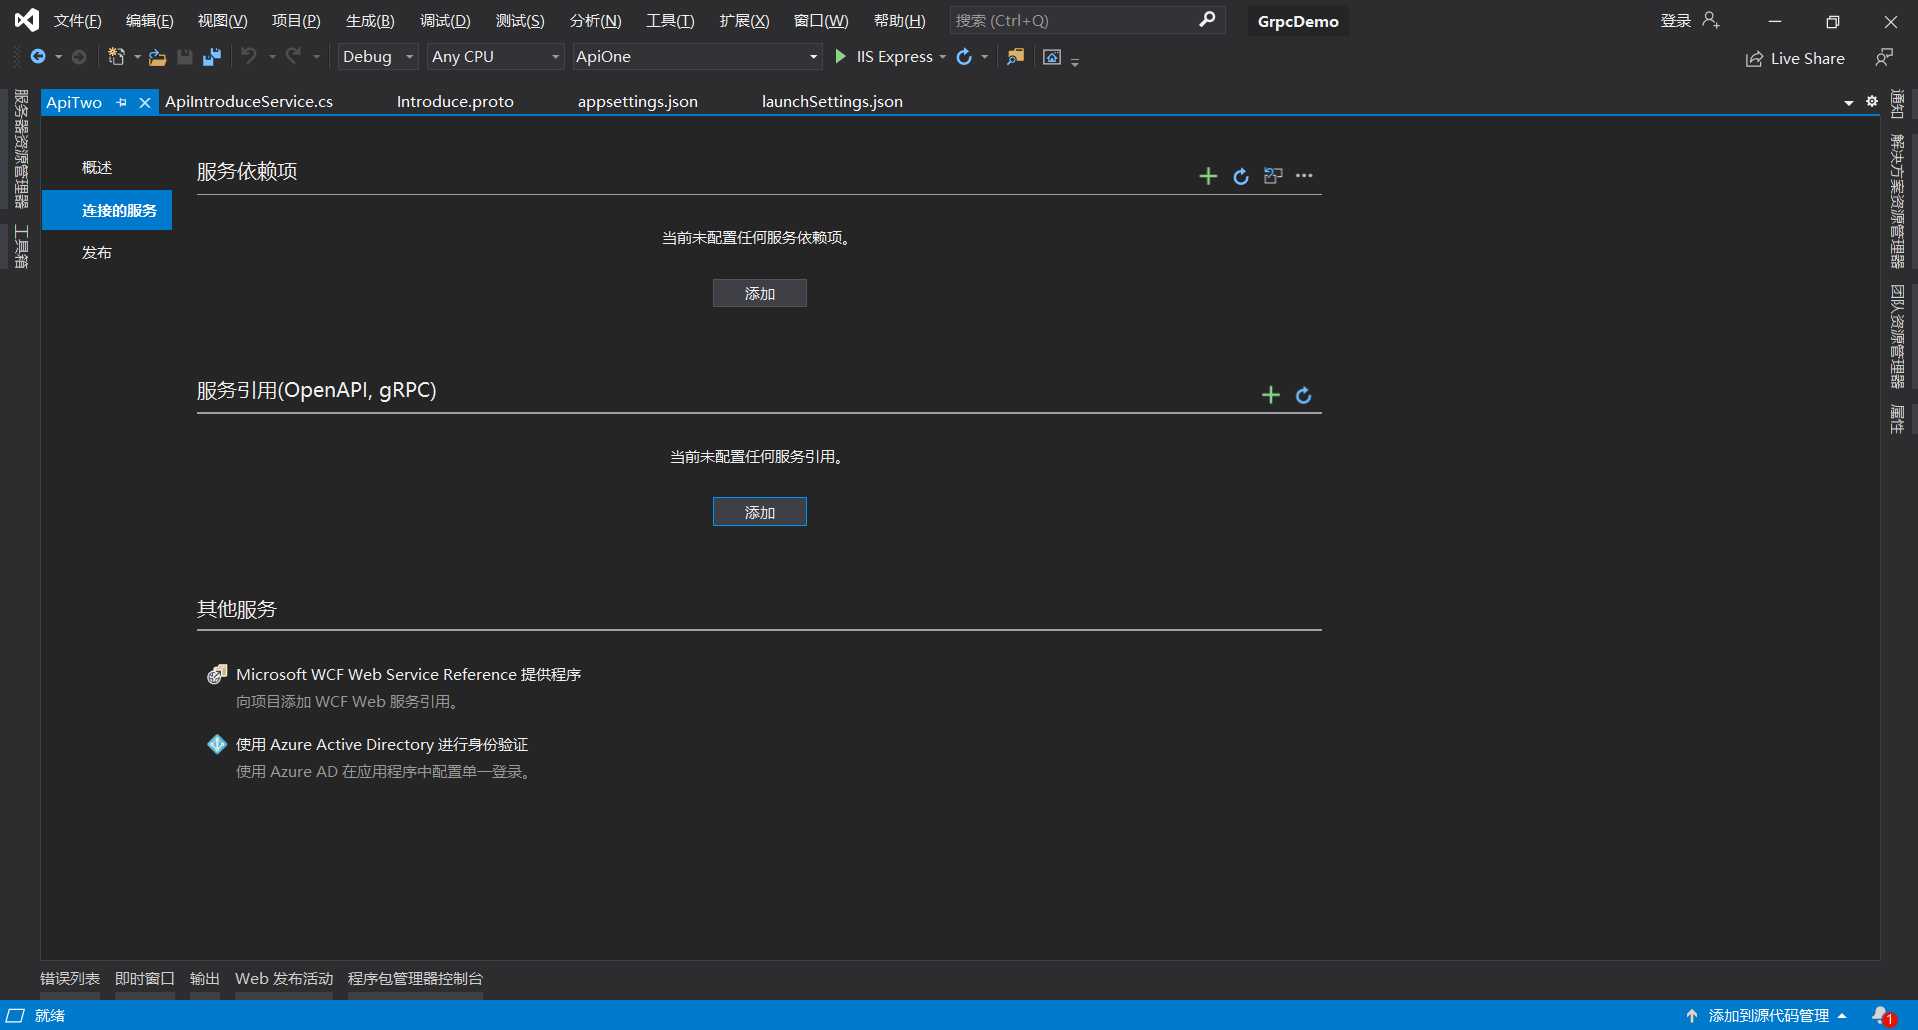Open the 生成(B) menu
The image size is (1918, 1030).
tap(370, 21)
